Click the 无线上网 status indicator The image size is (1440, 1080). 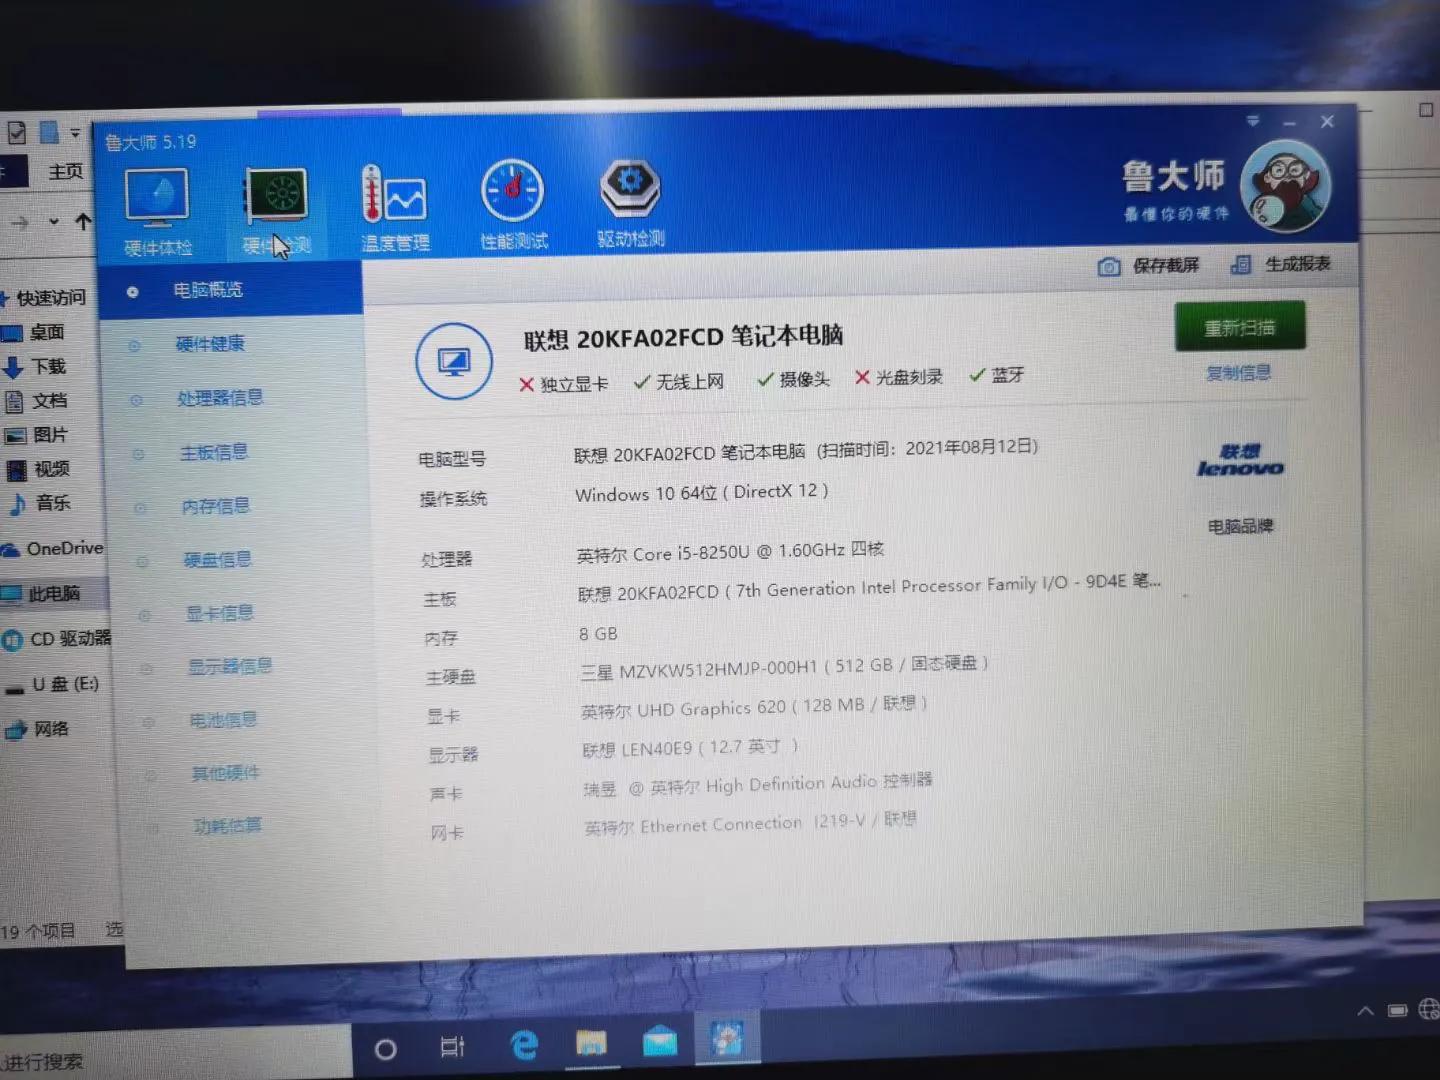pos(679,382)
